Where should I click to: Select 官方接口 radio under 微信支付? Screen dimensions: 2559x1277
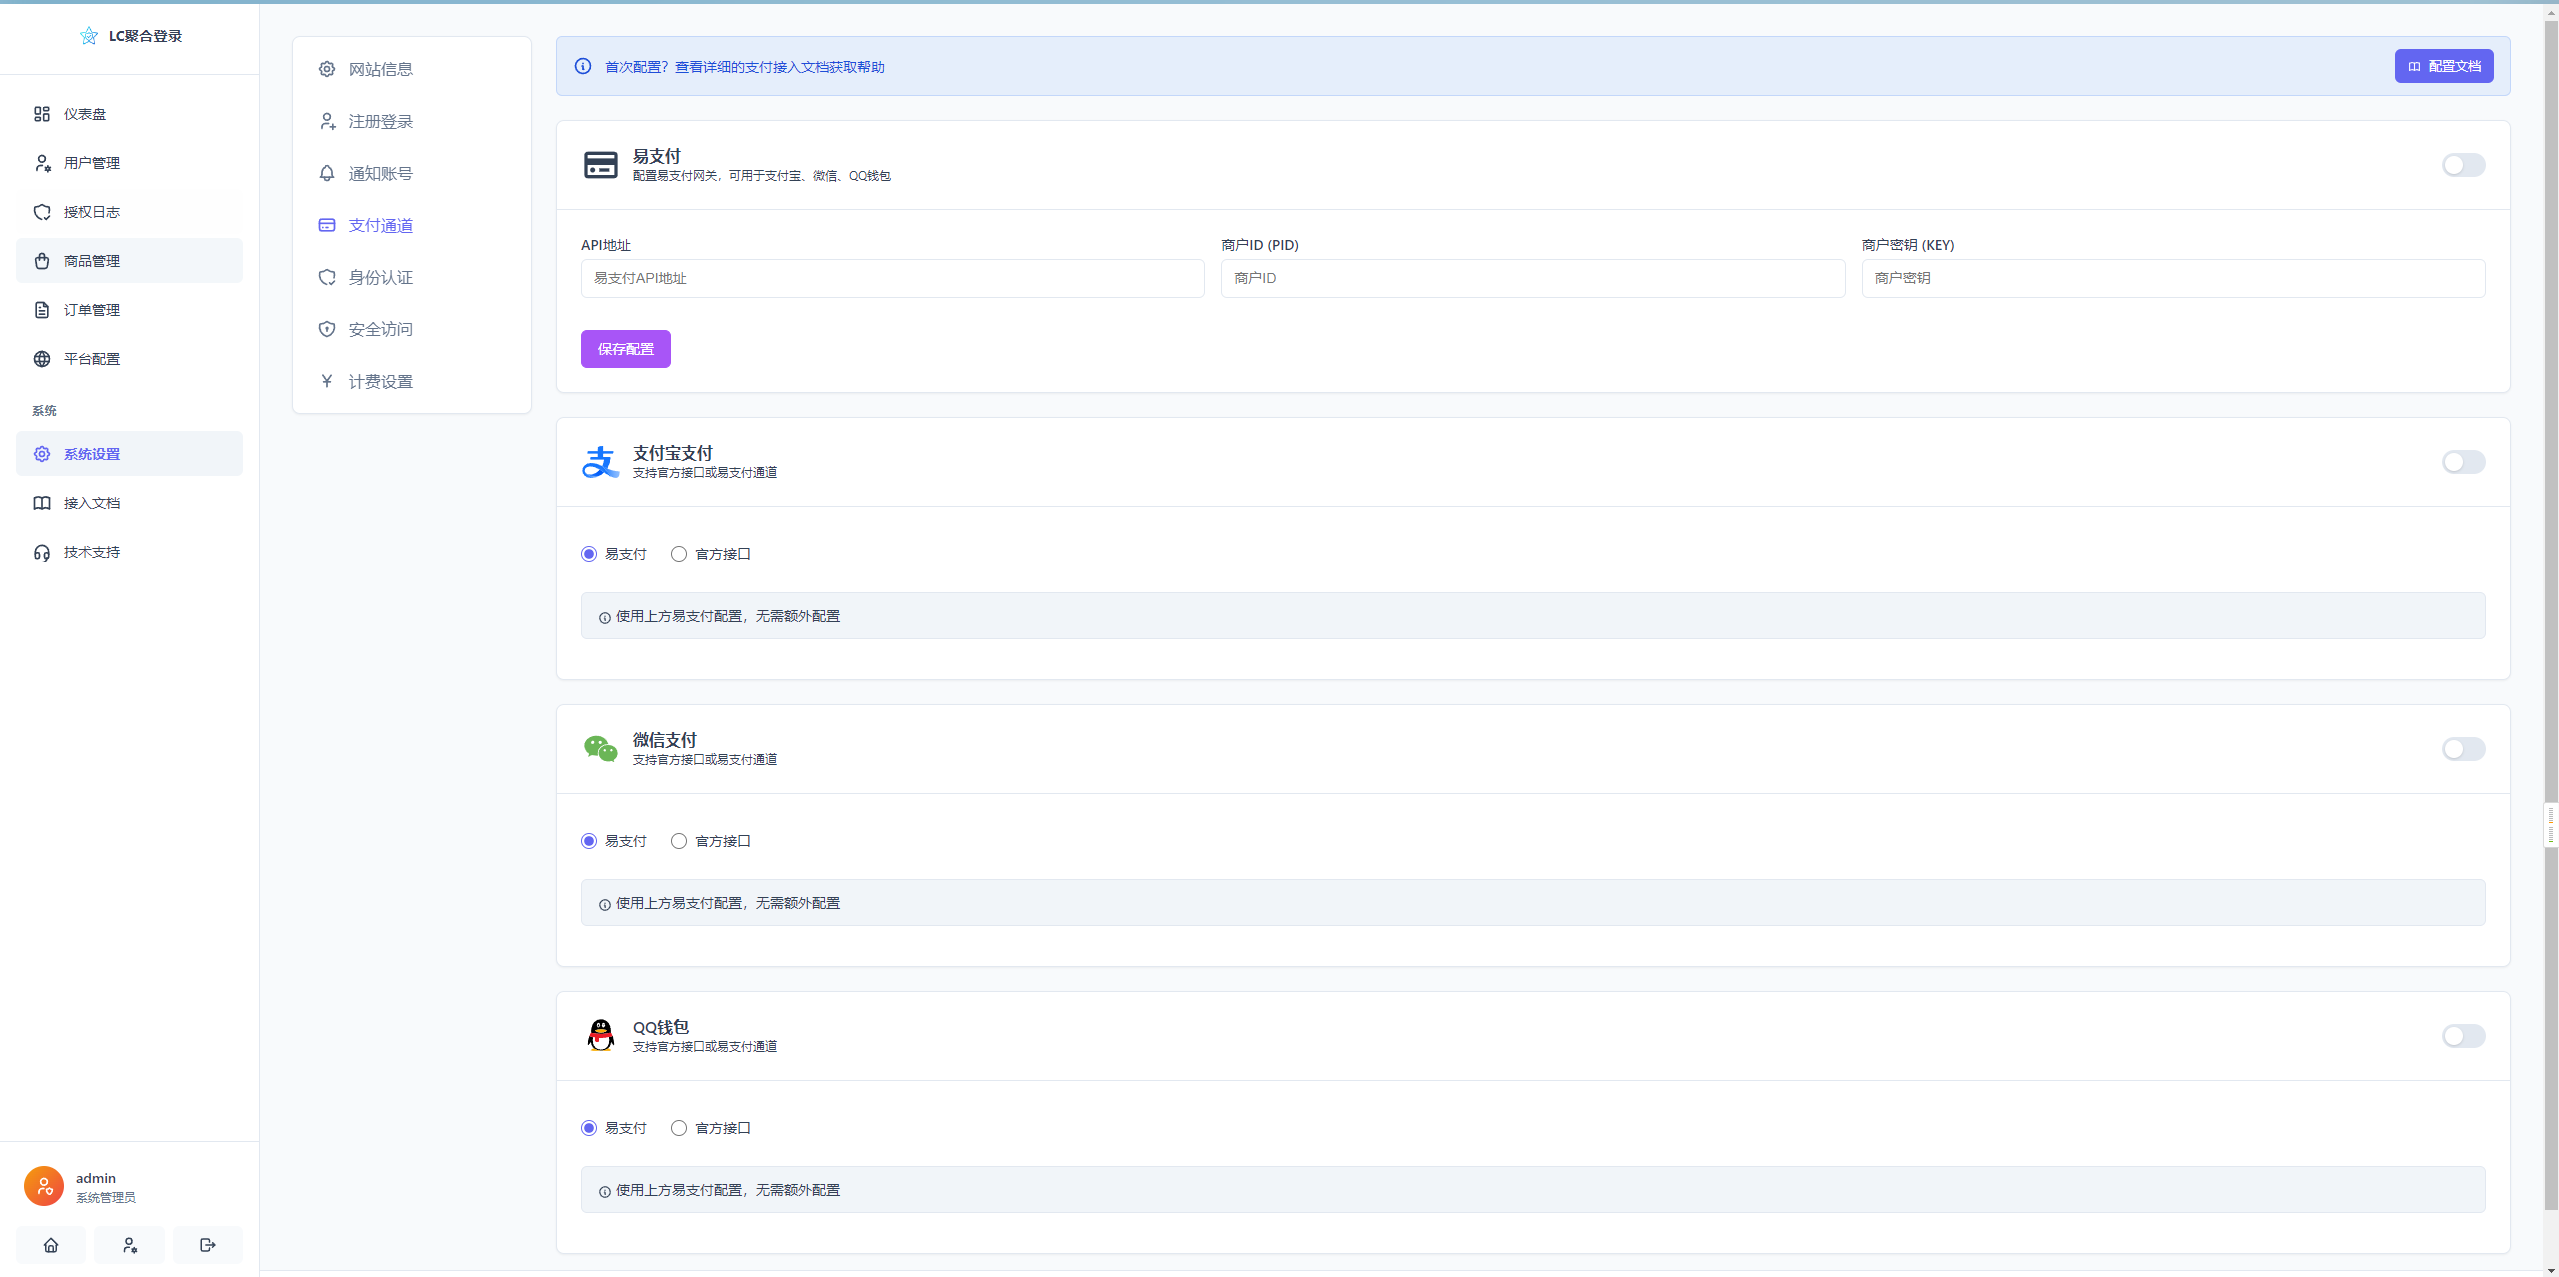pos(679,841)
